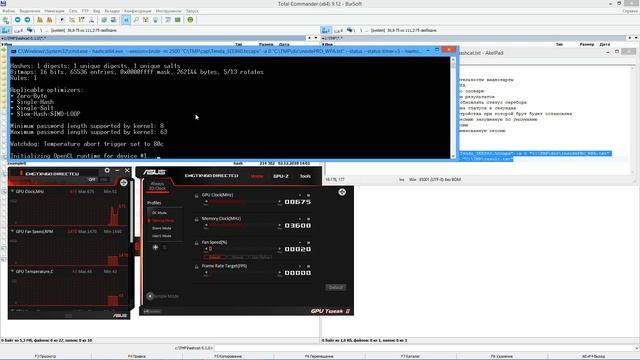640x360 pixels.
Task: Open the Справка menu
Action: tap(630, 11)
